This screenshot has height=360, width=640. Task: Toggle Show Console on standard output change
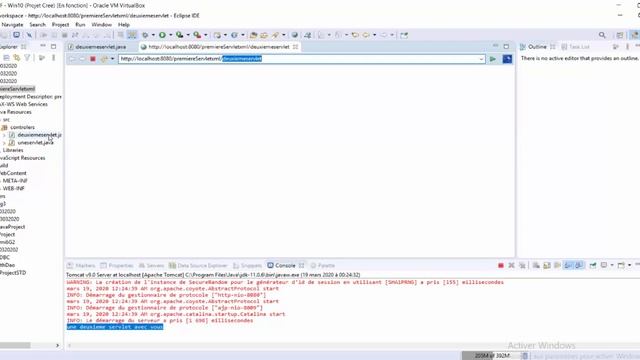[x=568, y=265]
